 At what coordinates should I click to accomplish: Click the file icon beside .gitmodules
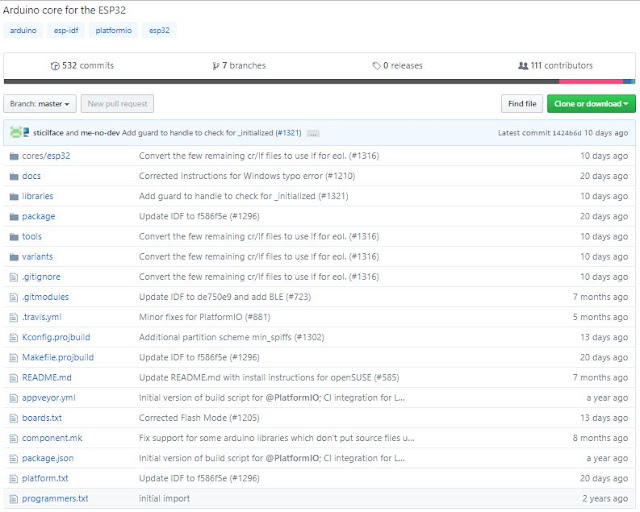14,297
